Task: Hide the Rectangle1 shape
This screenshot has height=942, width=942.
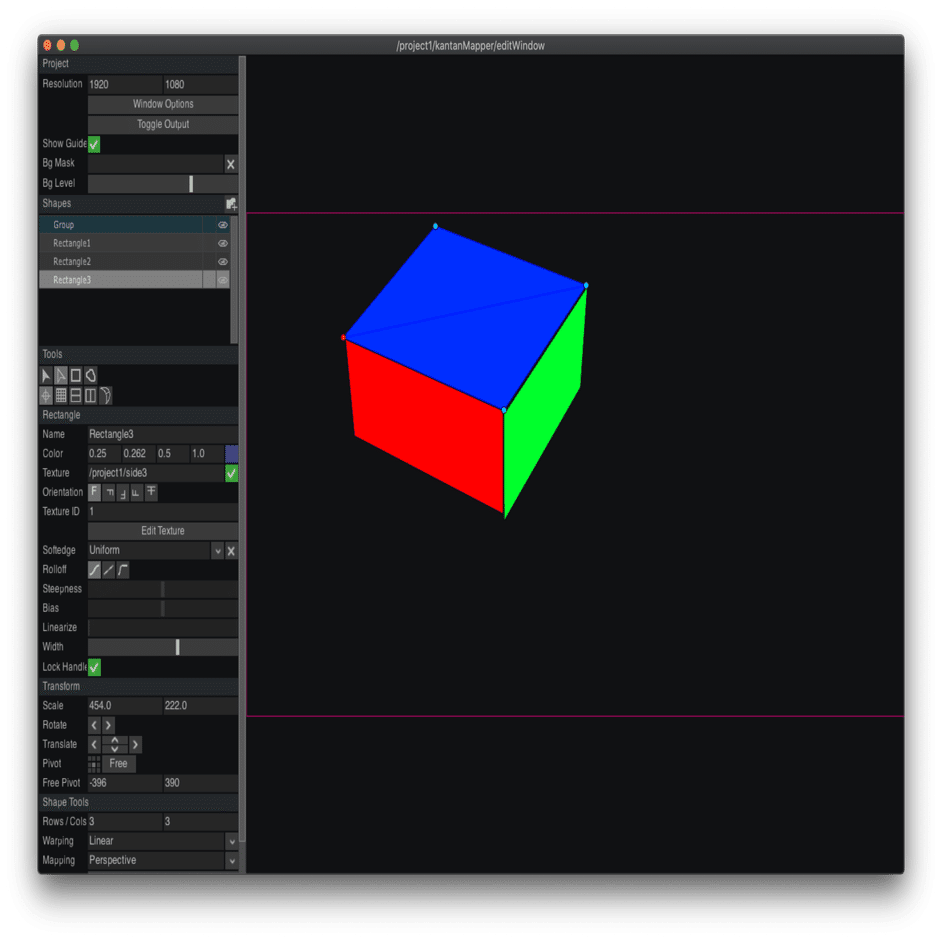Action: (223, 243)
